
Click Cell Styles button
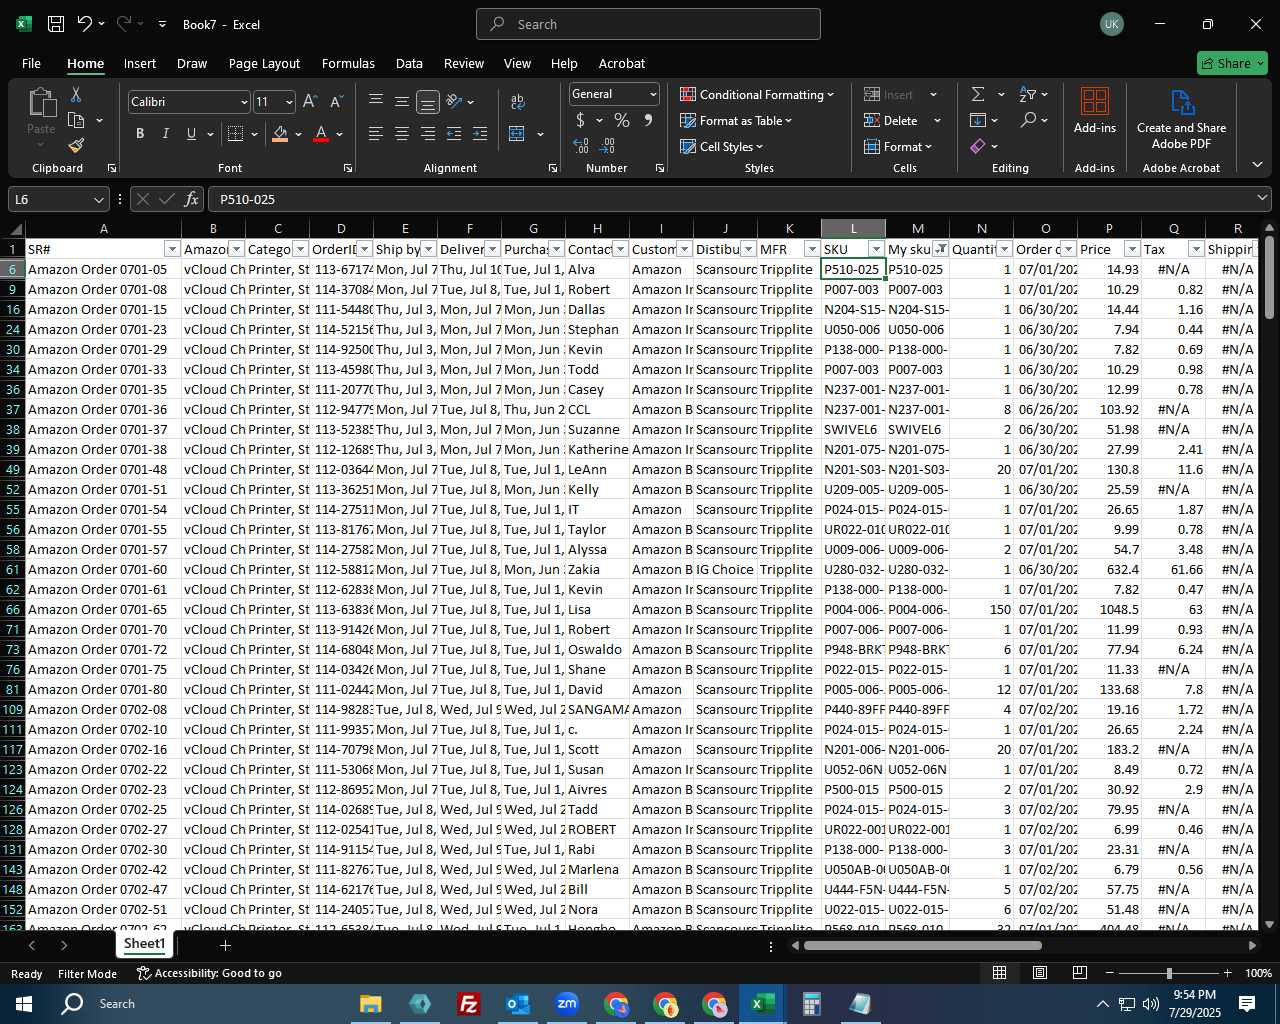coord(721,146)
